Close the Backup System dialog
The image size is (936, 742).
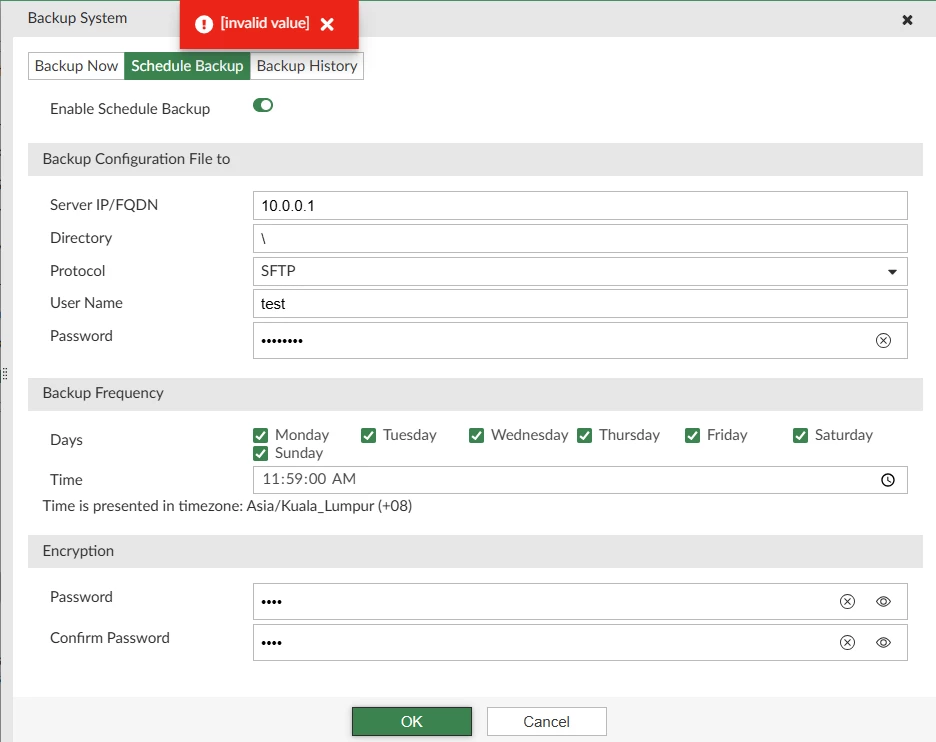907,20
